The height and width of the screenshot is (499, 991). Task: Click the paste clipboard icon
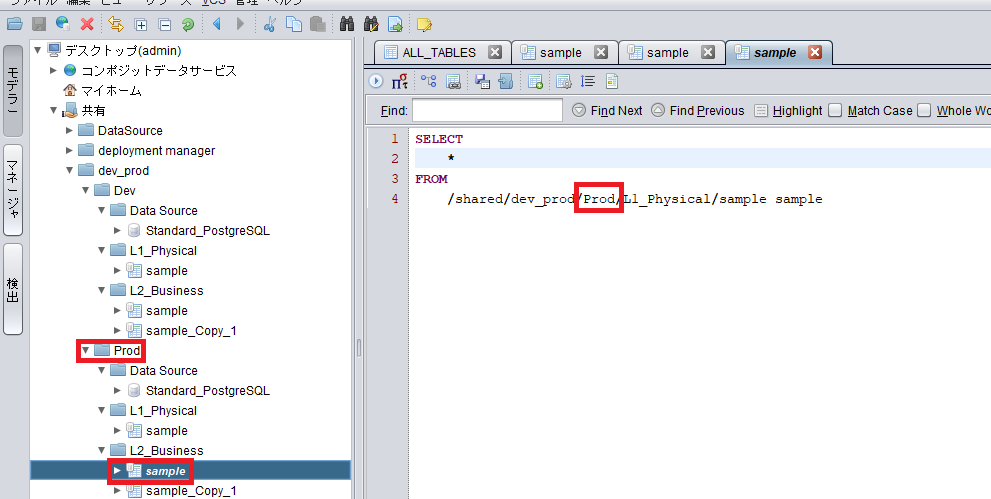point(318,25)
